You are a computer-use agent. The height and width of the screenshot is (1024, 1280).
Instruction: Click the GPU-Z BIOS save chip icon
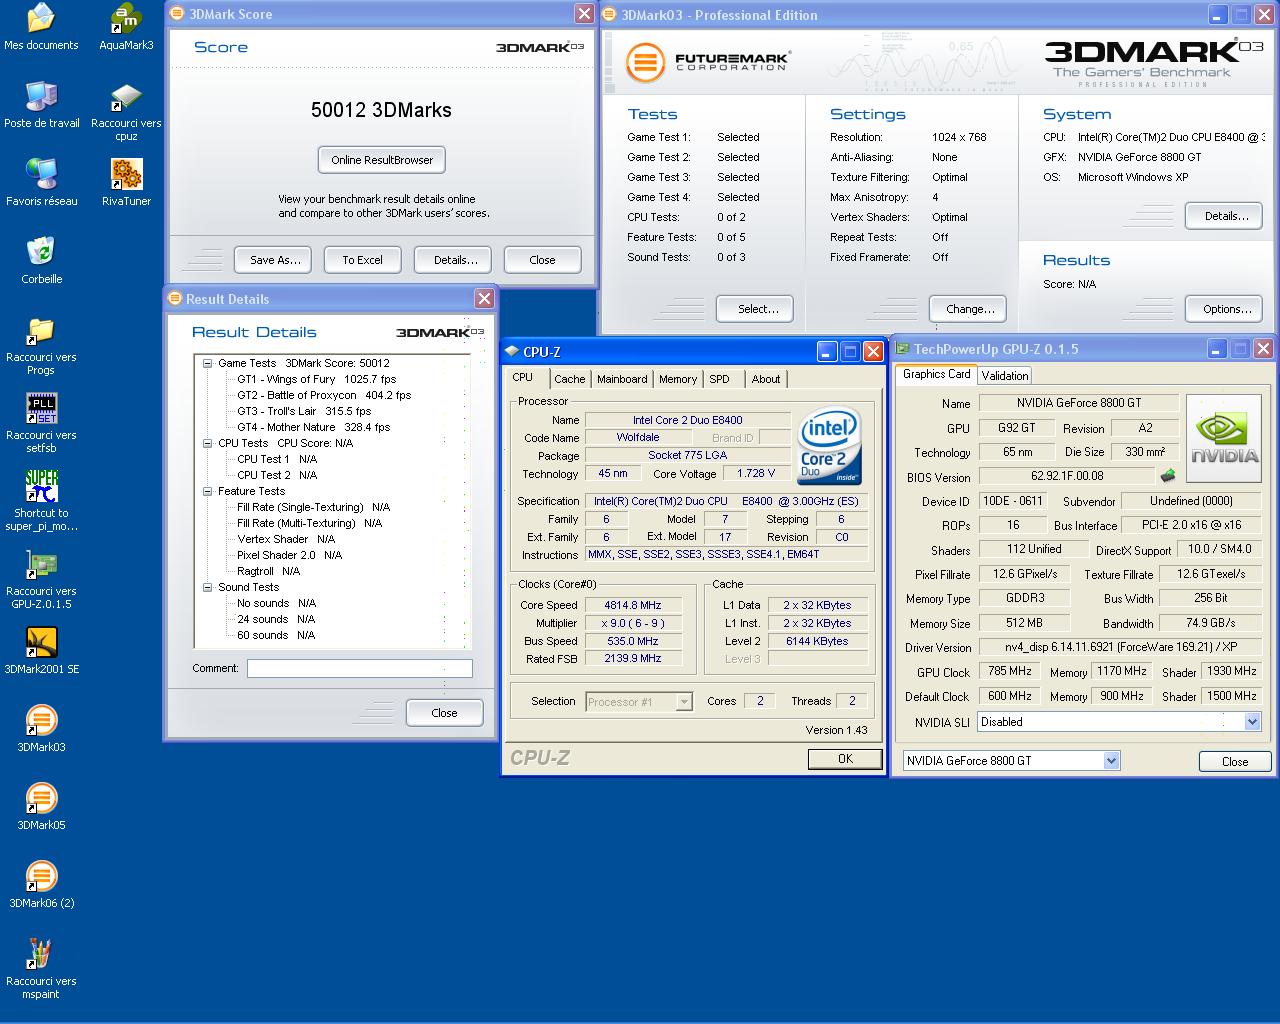point(1168,476)
